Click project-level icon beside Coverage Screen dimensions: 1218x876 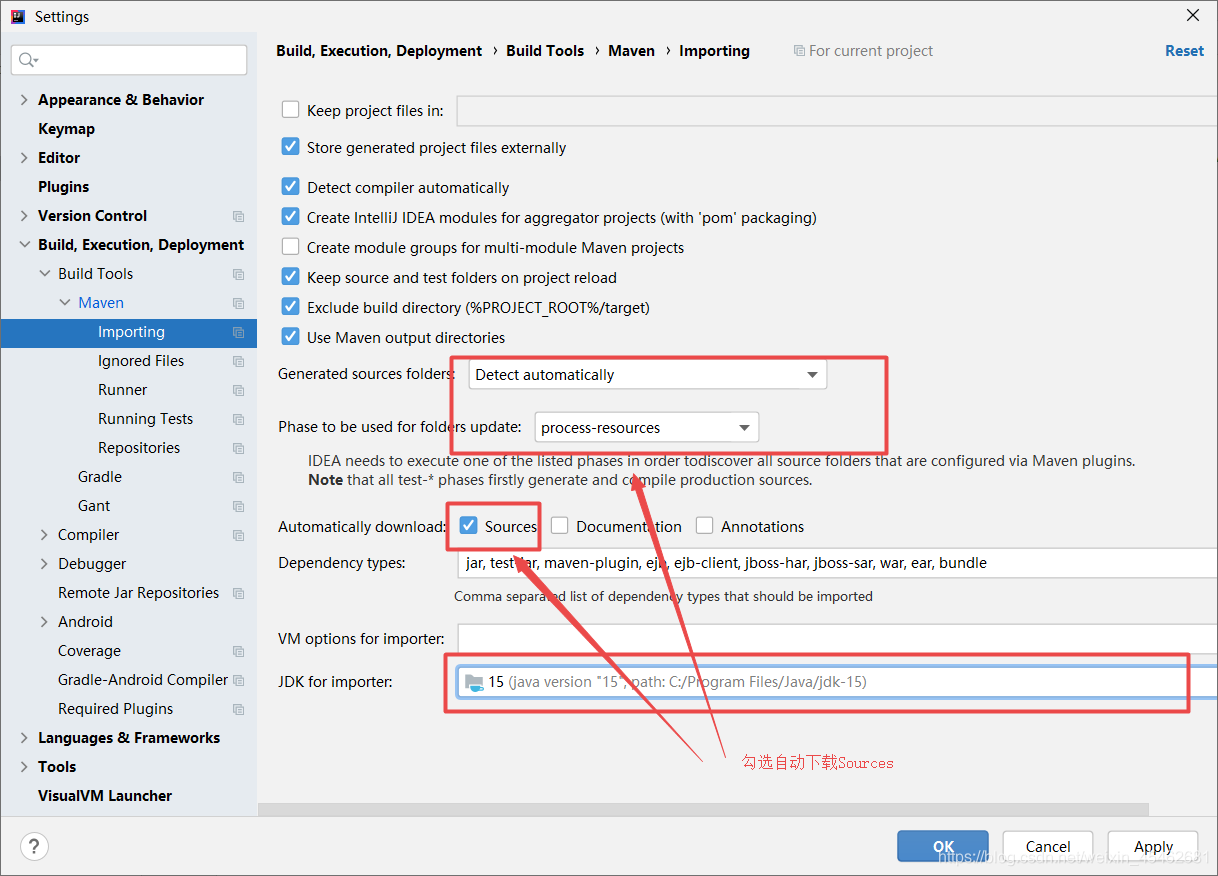(x=238, y=651)
